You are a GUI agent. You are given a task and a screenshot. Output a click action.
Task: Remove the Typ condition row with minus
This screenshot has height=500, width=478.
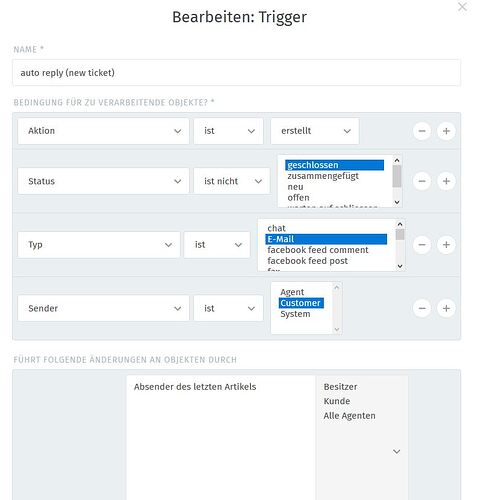[x=422, y=245]
